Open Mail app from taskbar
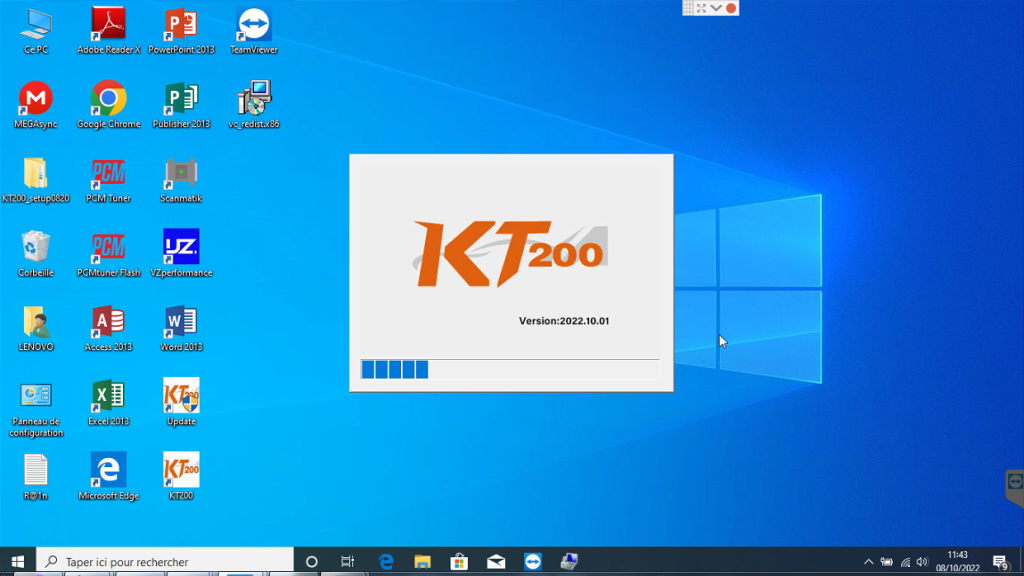The width and height of the screenshot is (1024, 576). coord(496,562)
